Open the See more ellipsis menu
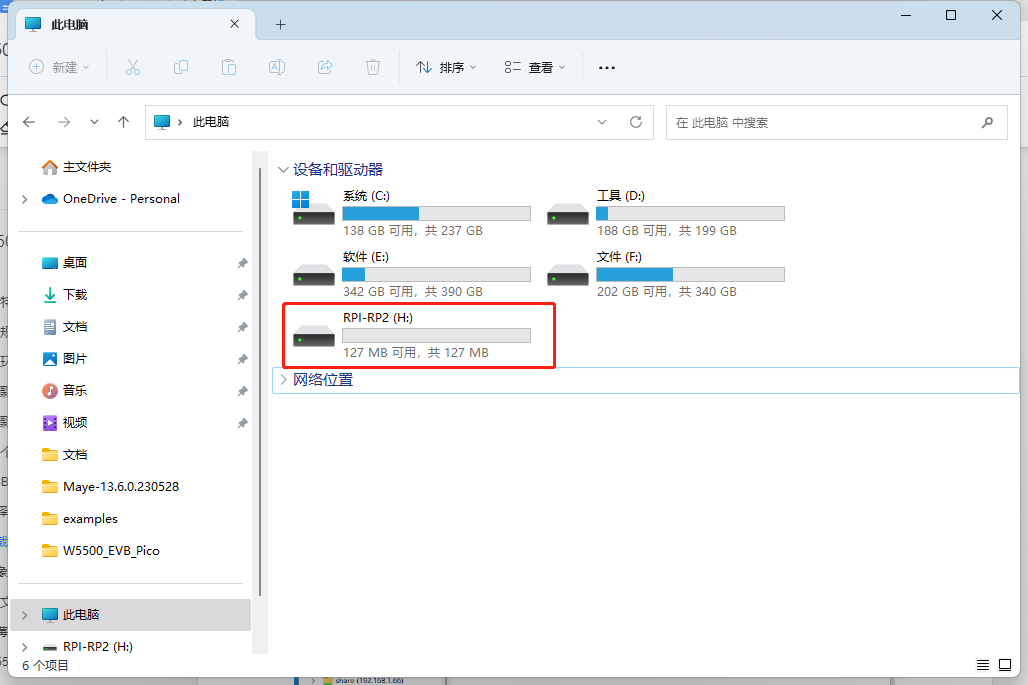The image size is (1028, 685). [606, 67]
